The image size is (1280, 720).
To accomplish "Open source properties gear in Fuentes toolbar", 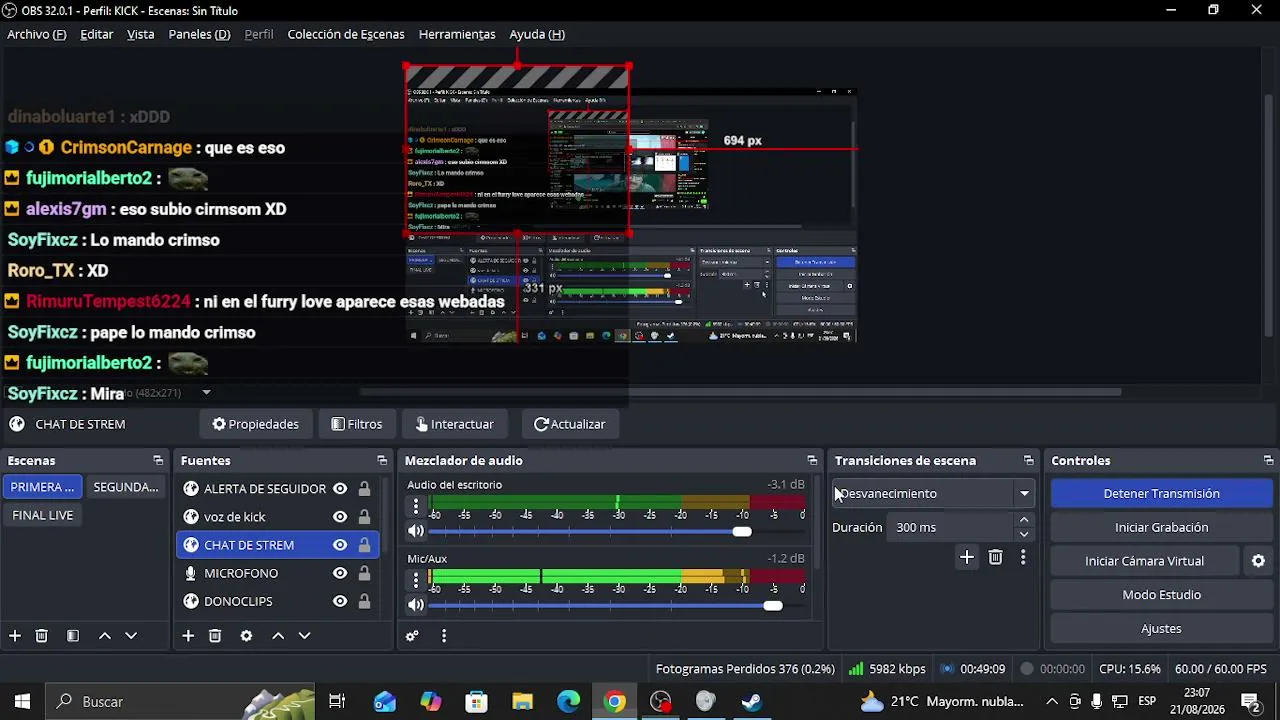I will pos(246,636).
